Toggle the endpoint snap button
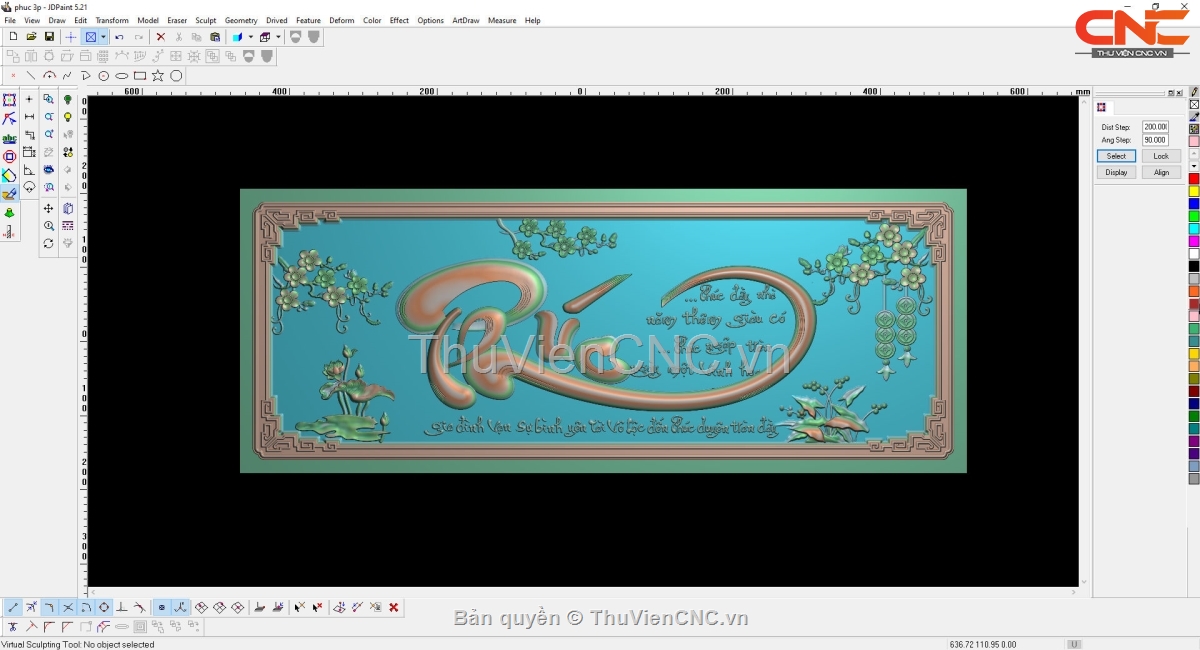Screen dimensions: 1200x650 pyautogui.click(x=13, y=607)
